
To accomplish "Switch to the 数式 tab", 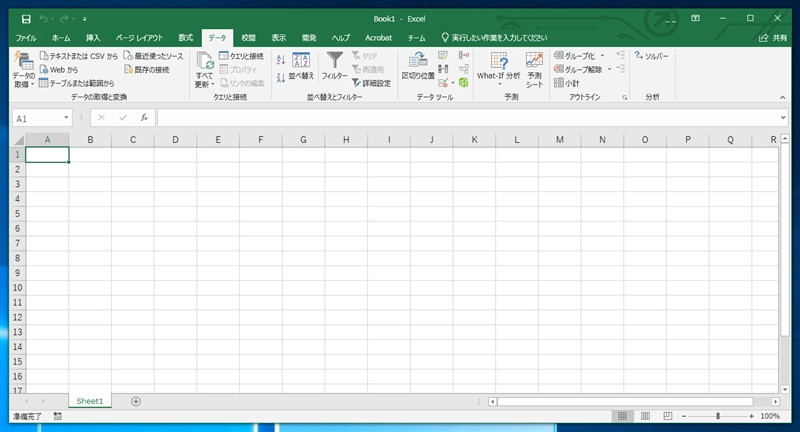I will coord(186,38).
